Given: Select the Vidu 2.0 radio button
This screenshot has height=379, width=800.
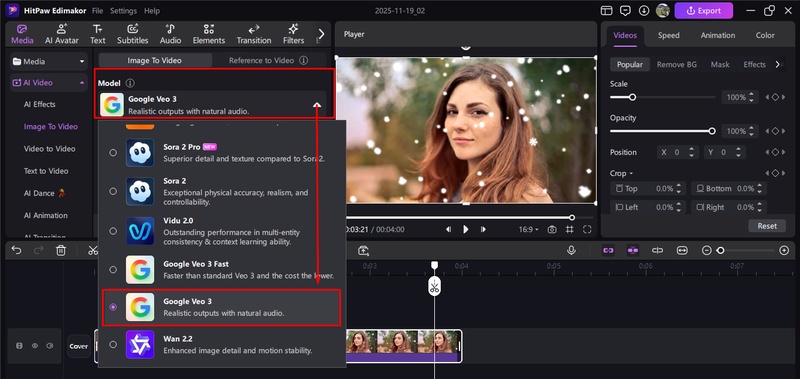Looking at the screenshot, I should pyautogui.click(x=113, y=231).
